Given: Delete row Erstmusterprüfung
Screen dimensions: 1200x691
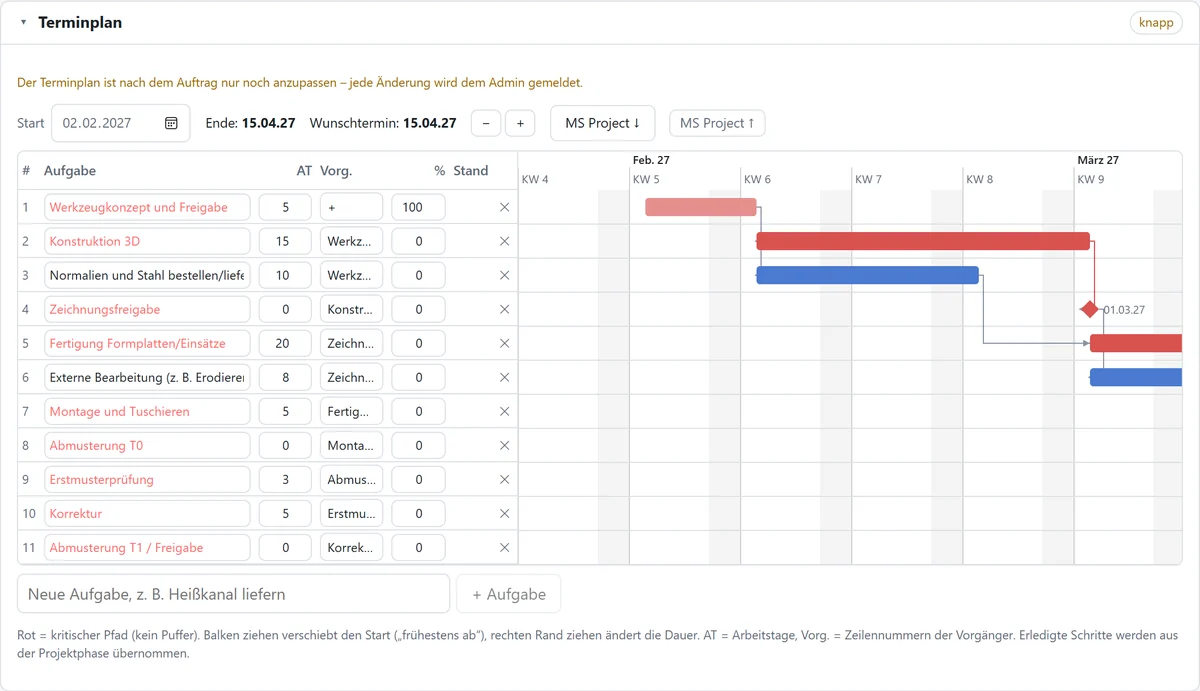Looking at the screenshot, I should (x=504, y=479).
